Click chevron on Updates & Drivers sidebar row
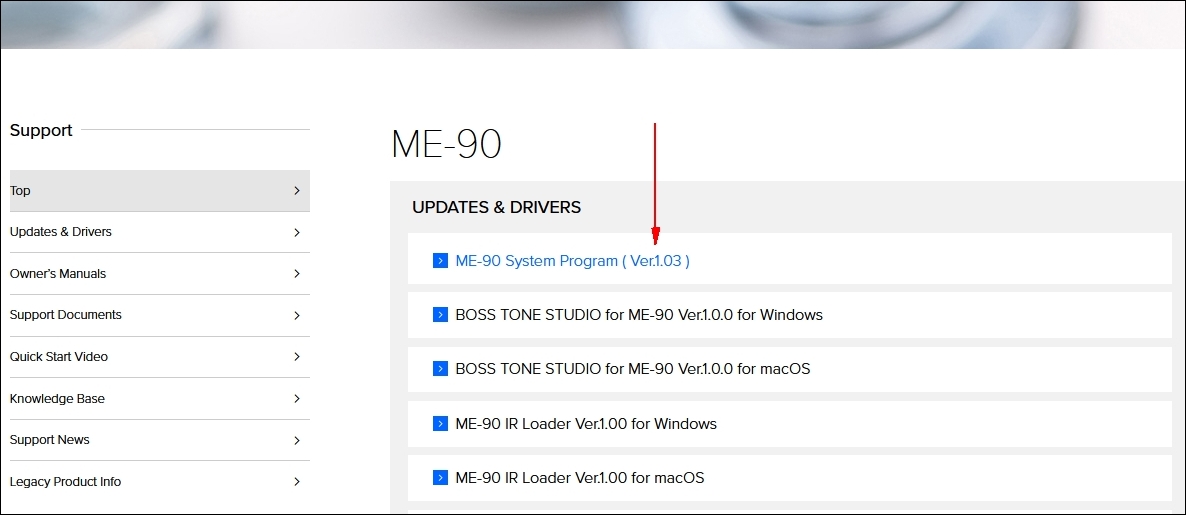Image resolution: width=1186 pixels, height=515 pixels. 297,232
